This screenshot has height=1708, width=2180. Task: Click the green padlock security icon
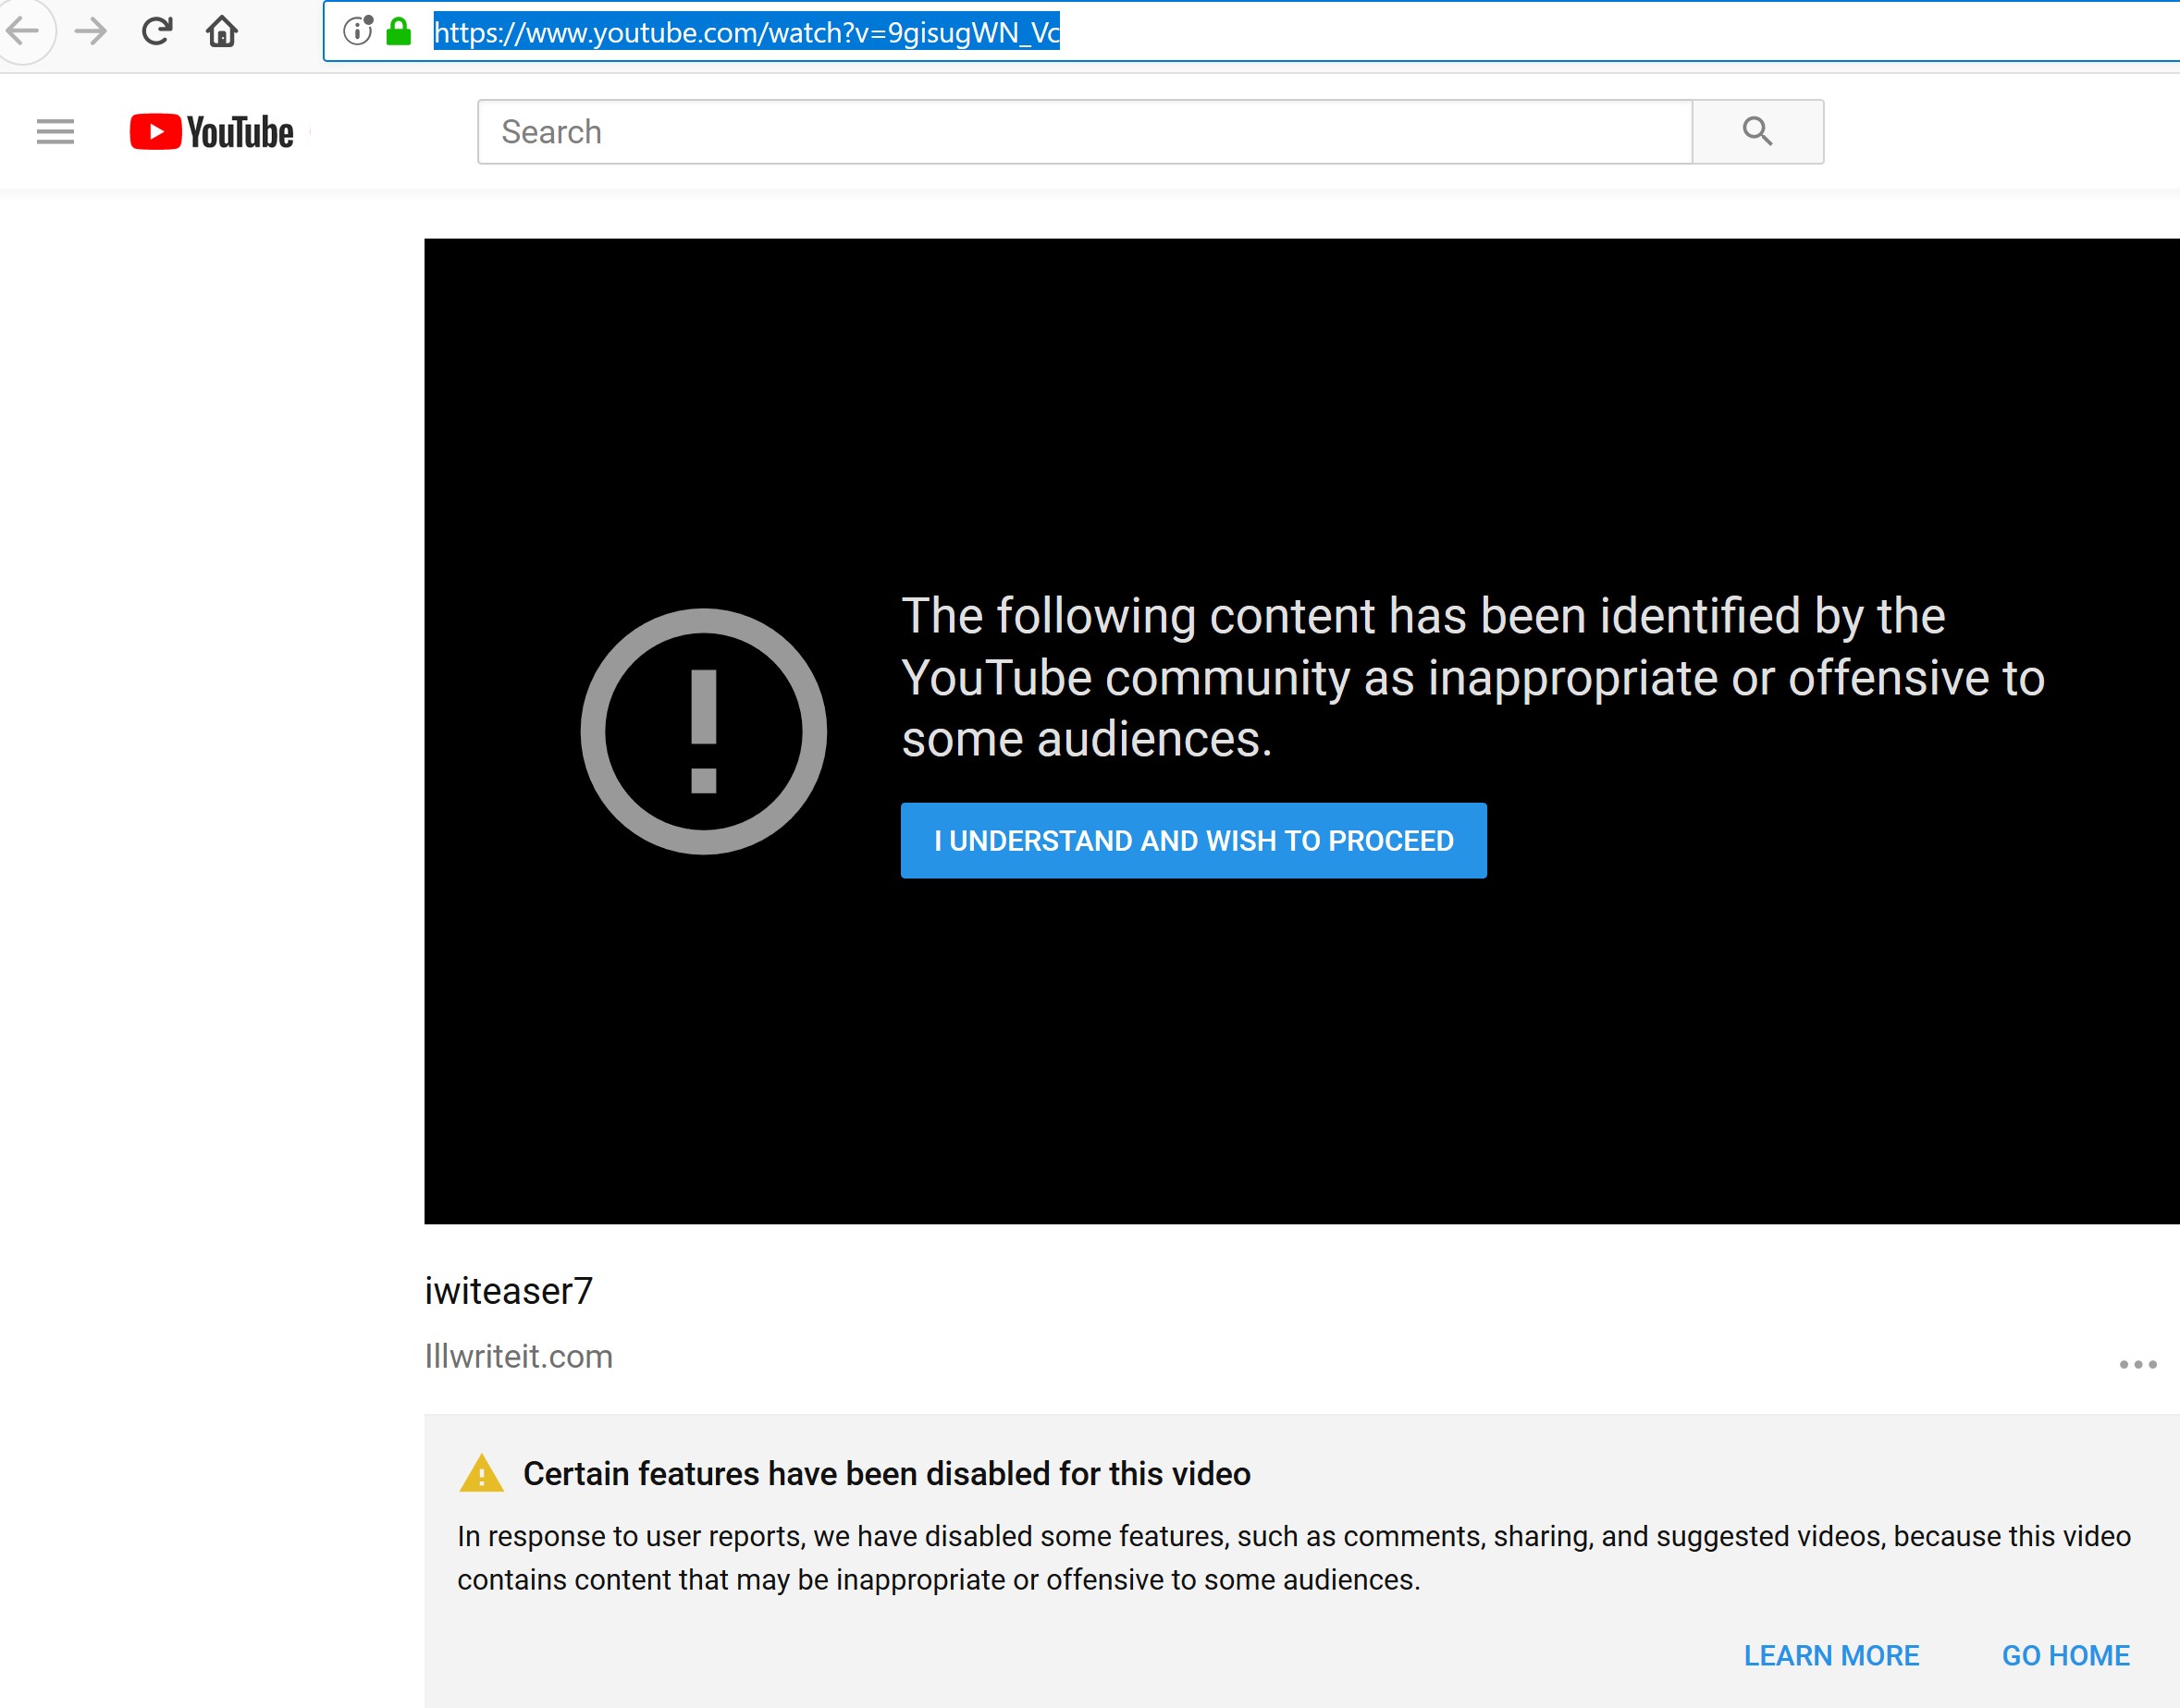point(399,31)
